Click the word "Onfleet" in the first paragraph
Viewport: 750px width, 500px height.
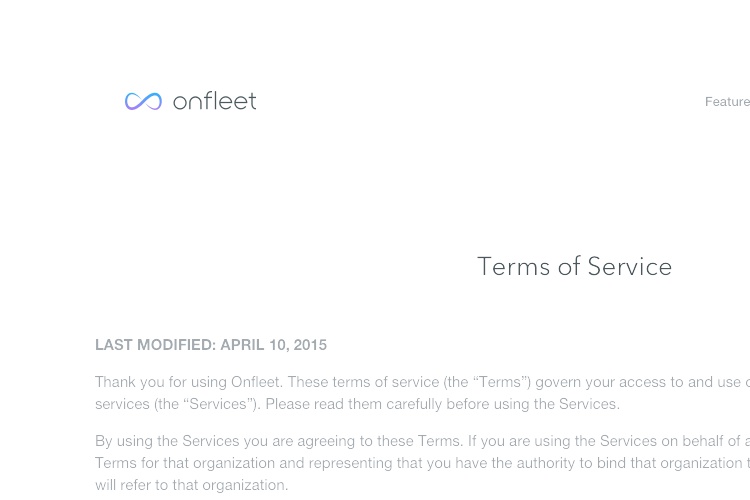tap(256, 382)
